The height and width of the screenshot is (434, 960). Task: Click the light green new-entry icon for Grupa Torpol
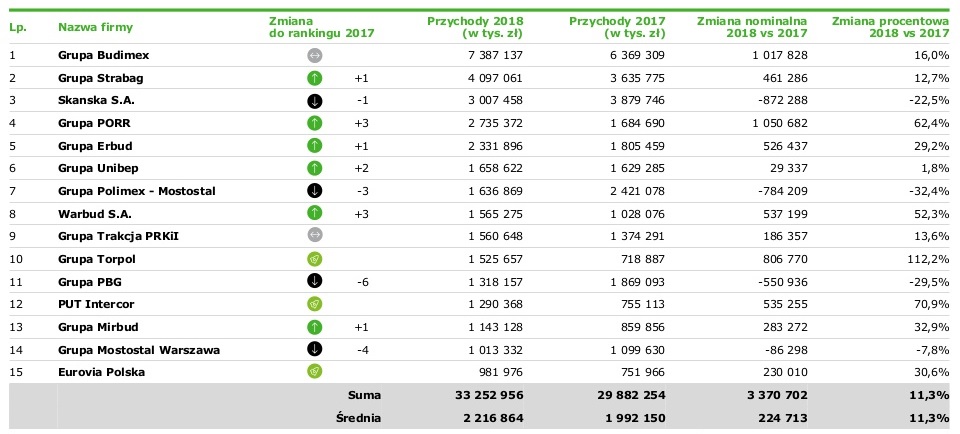(314, 259)
